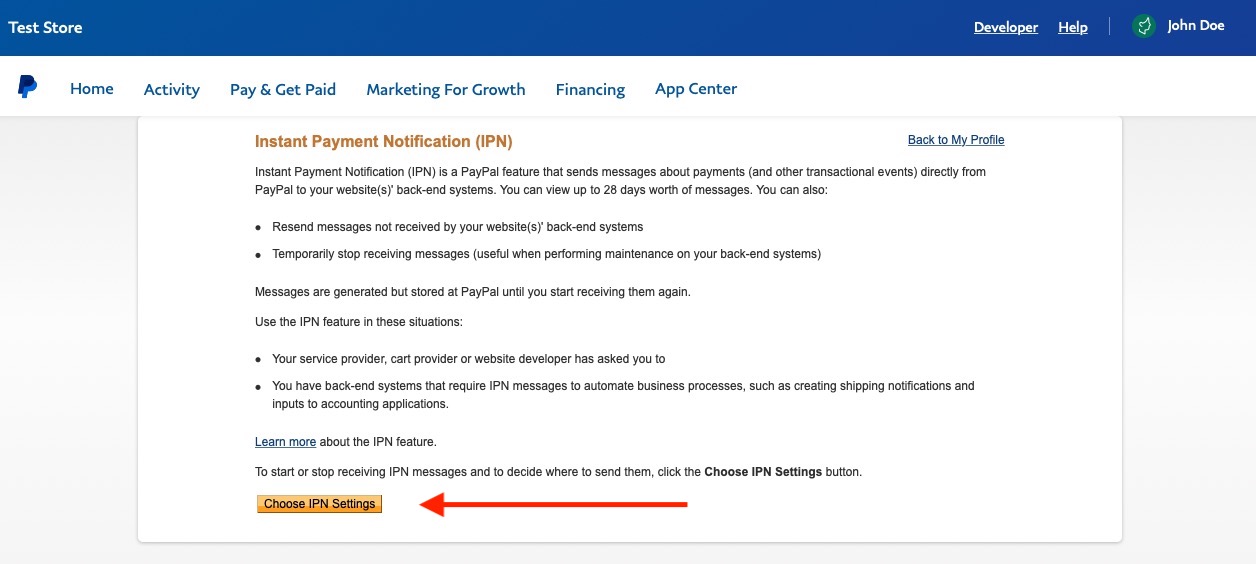
Task: Click the Test Store title
Action: coord(45,27)
